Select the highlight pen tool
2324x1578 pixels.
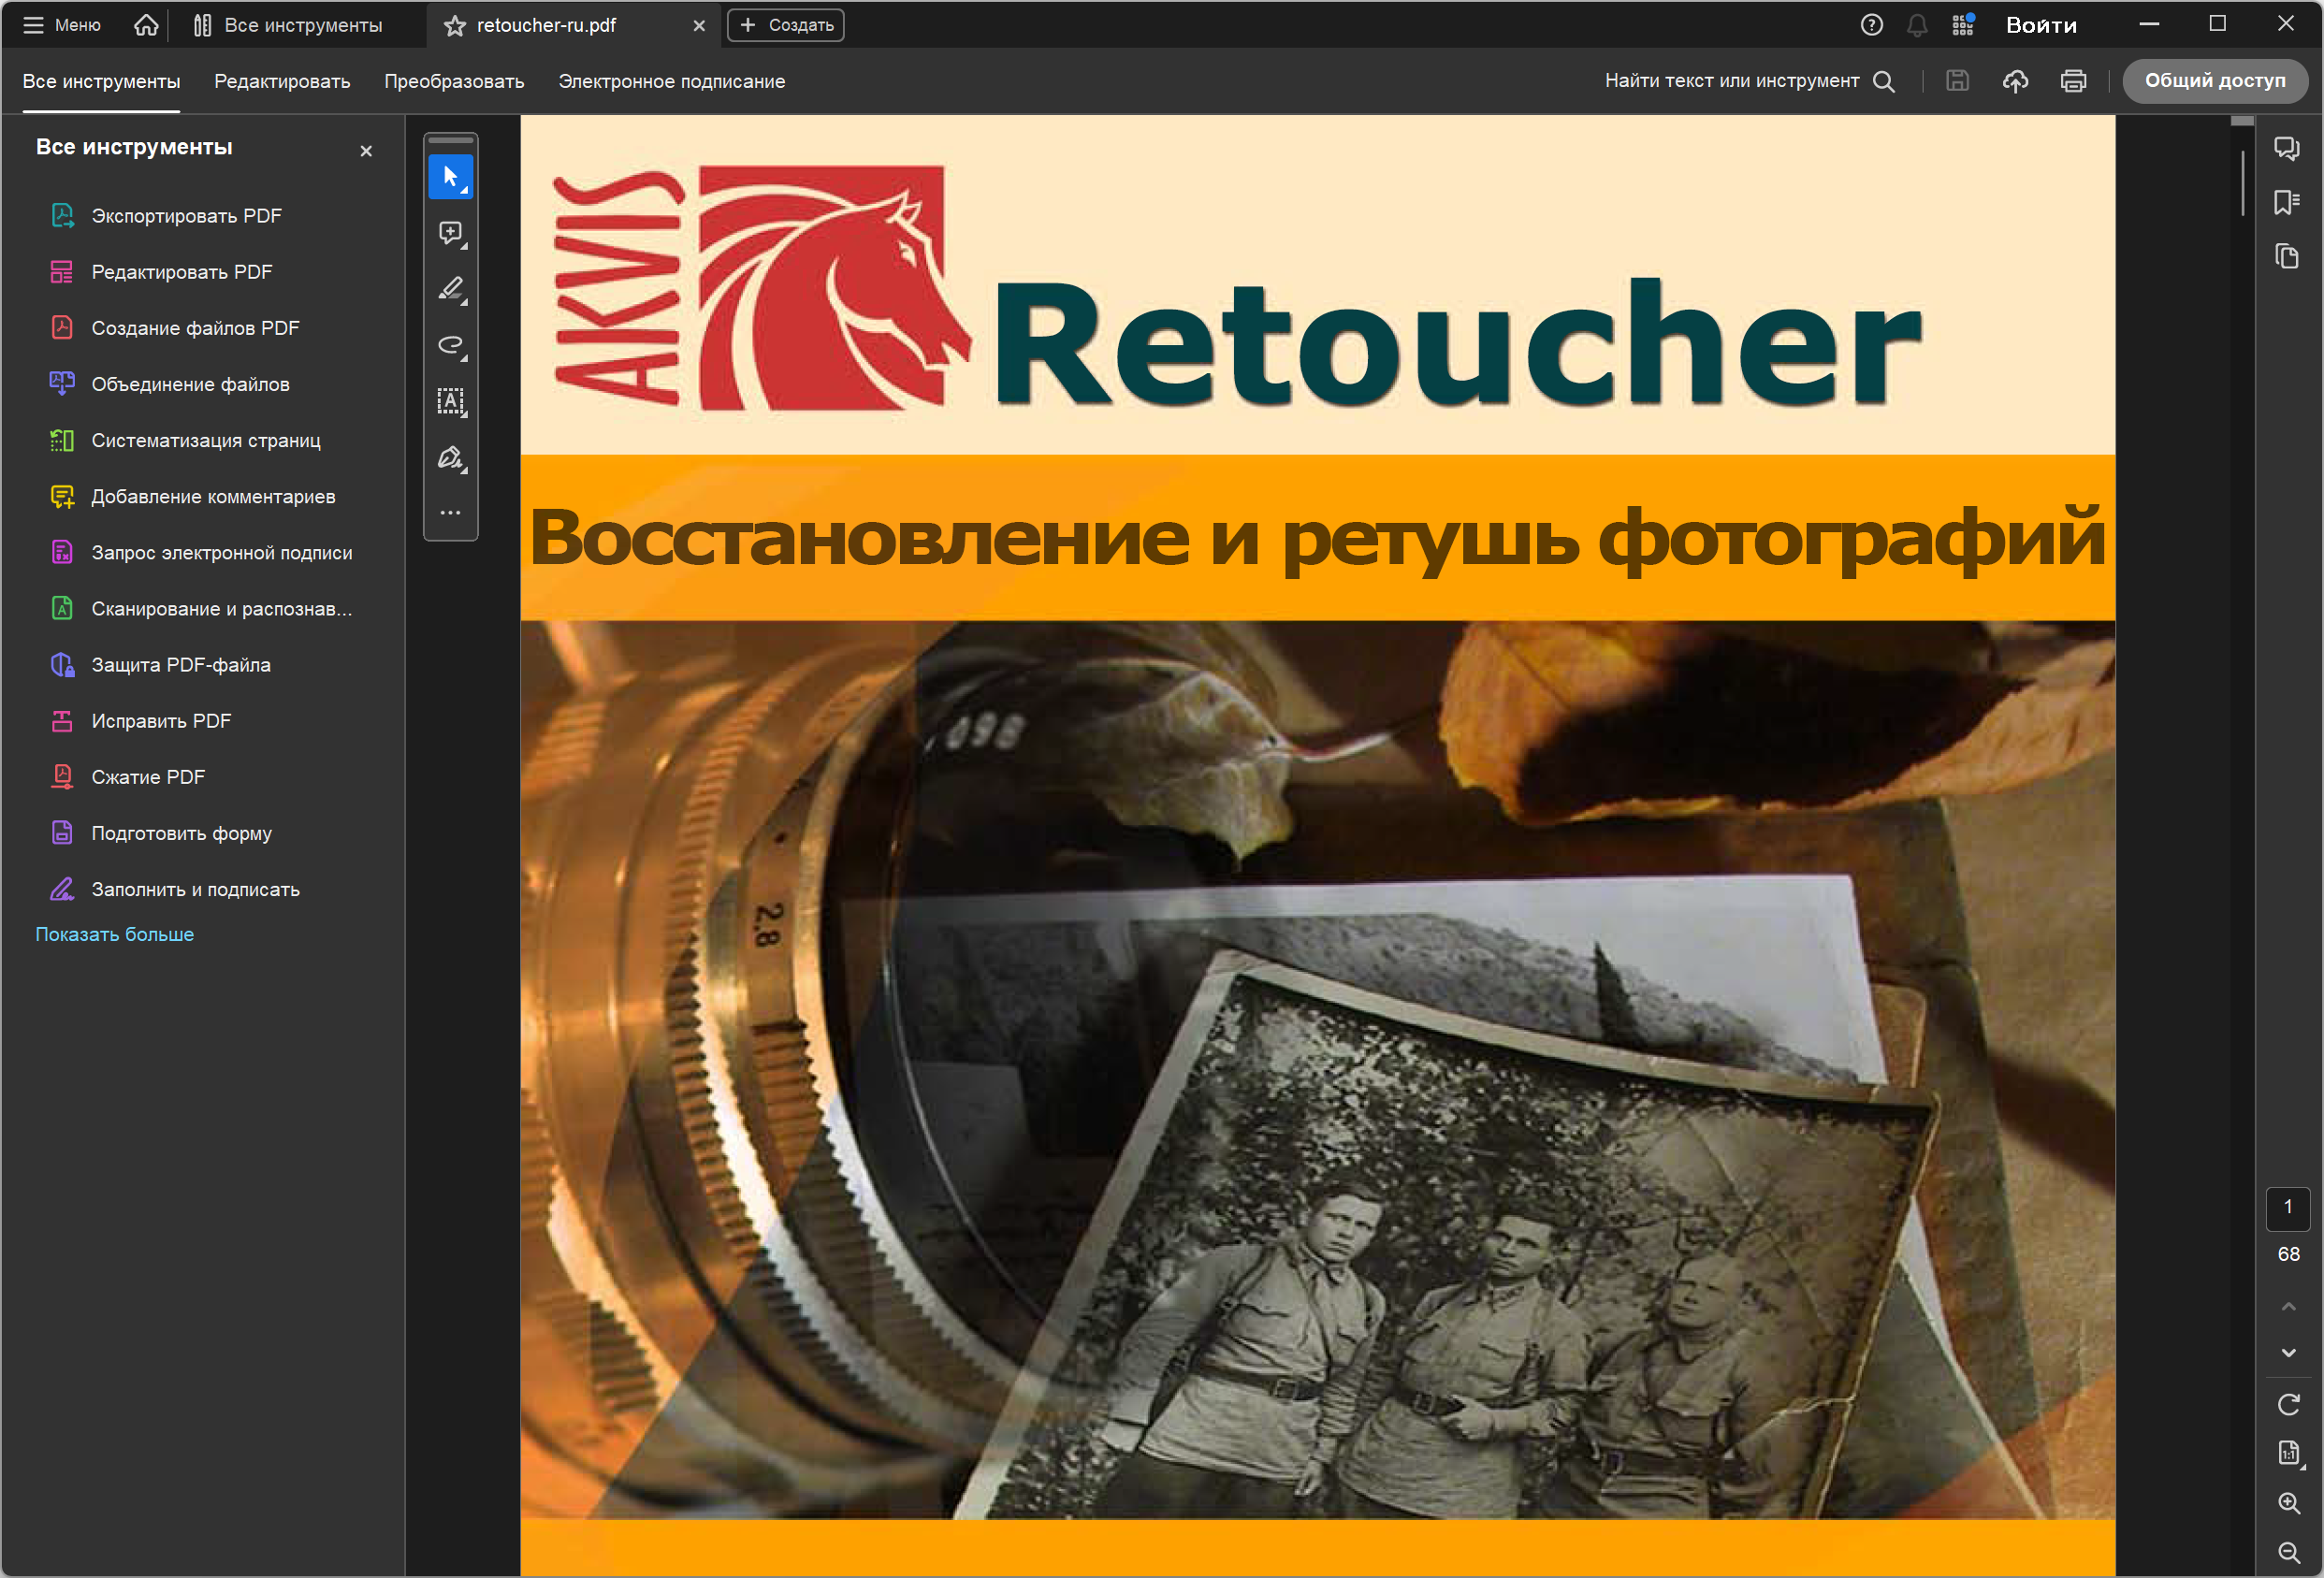[x=450, y=289]
